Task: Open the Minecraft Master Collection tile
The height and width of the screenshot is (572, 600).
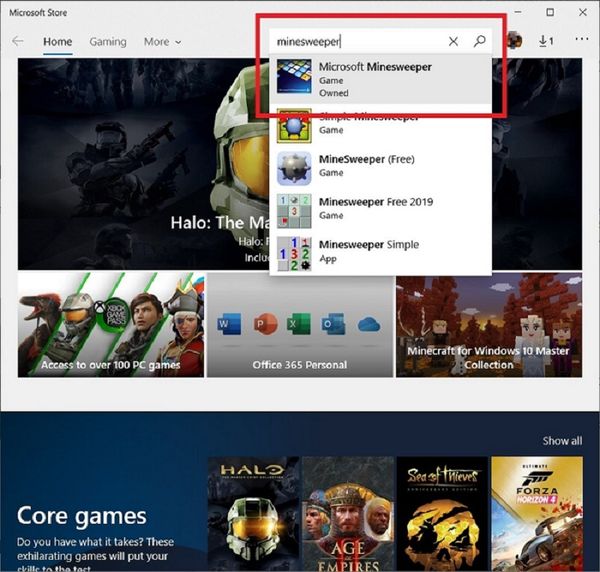Action: [x=489, y=326]
